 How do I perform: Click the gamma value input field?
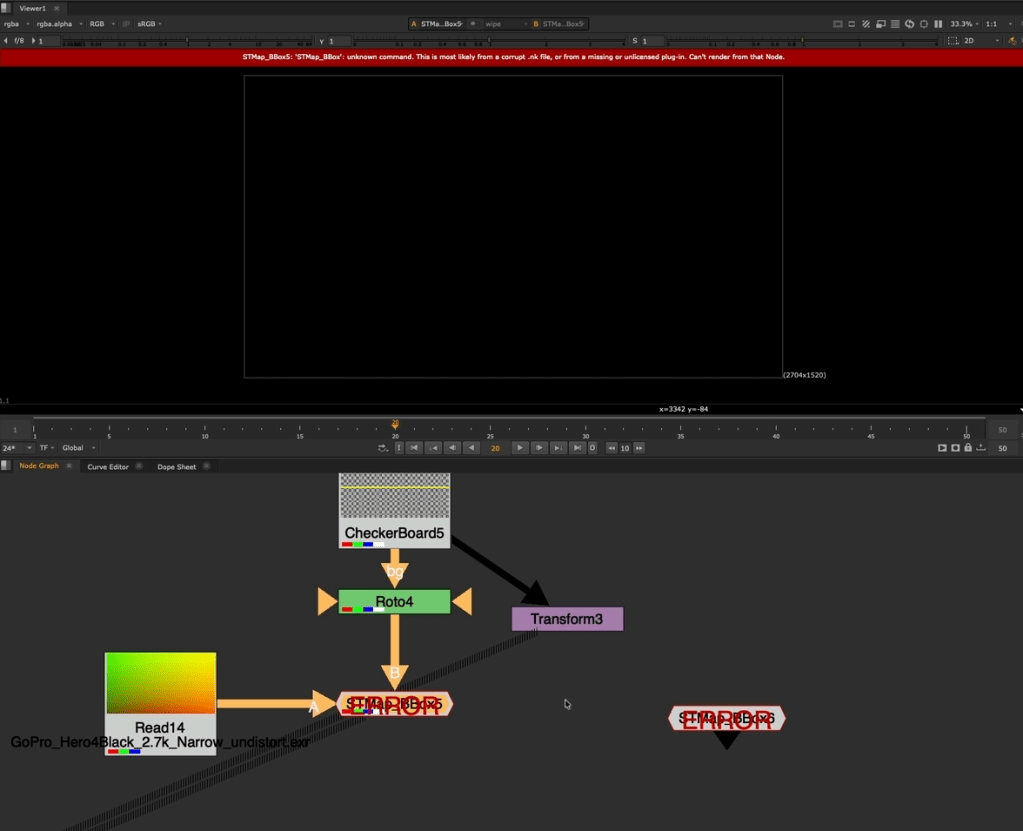point(339,41)
